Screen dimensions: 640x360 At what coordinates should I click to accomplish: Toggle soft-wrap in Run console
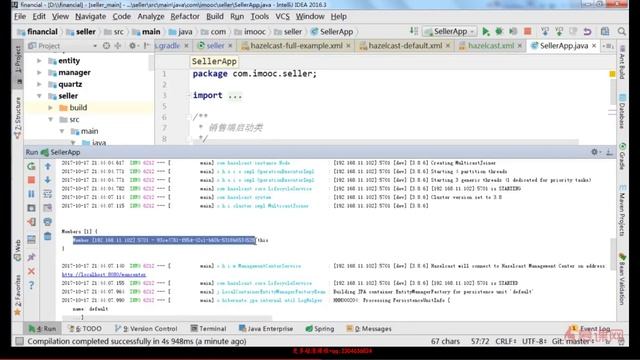coord(48,194)
